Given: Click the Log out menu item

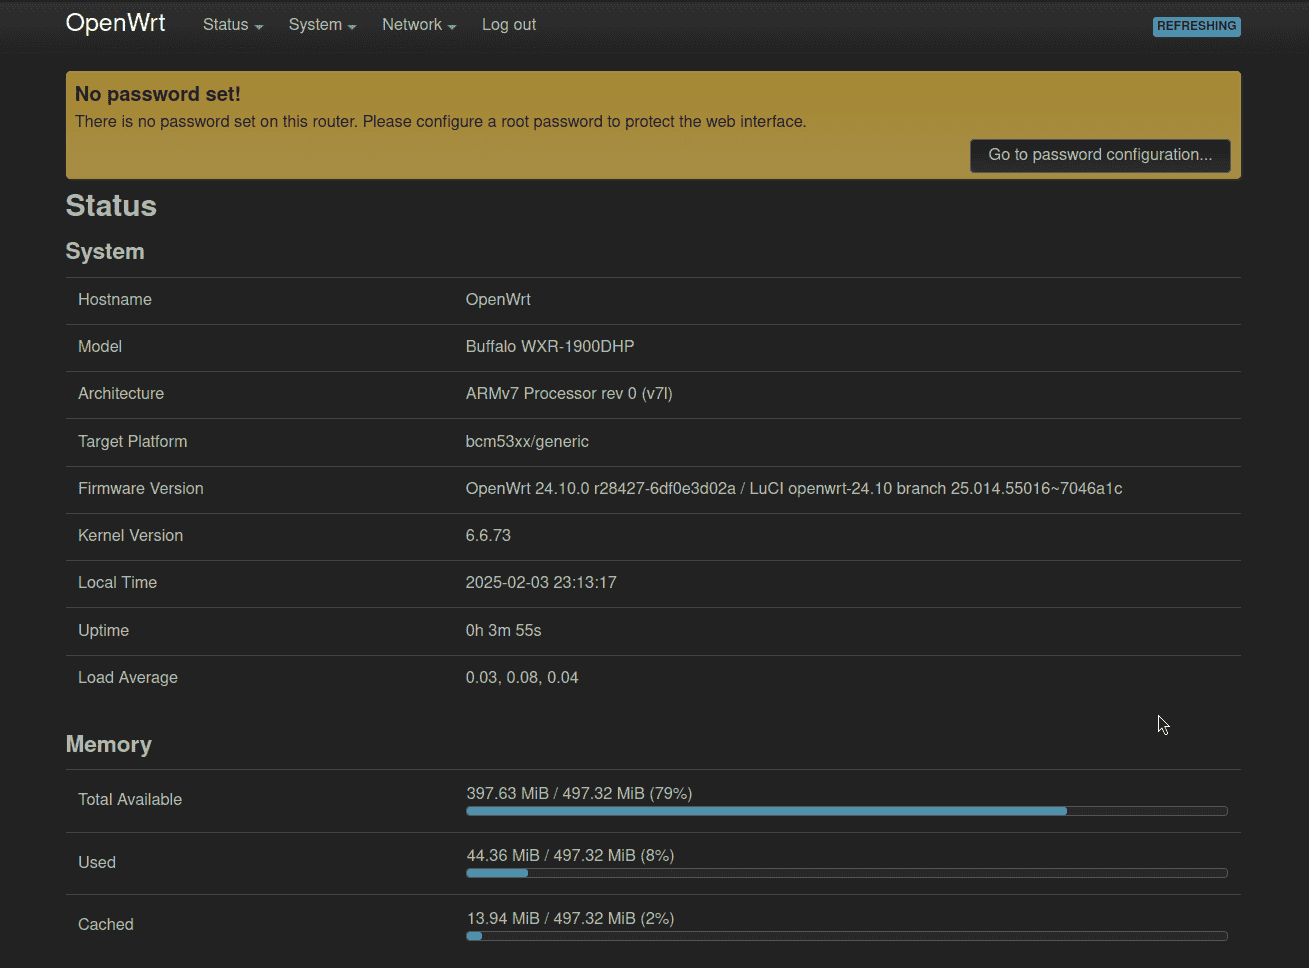Looking at the screenshot, I should (508, 24).
